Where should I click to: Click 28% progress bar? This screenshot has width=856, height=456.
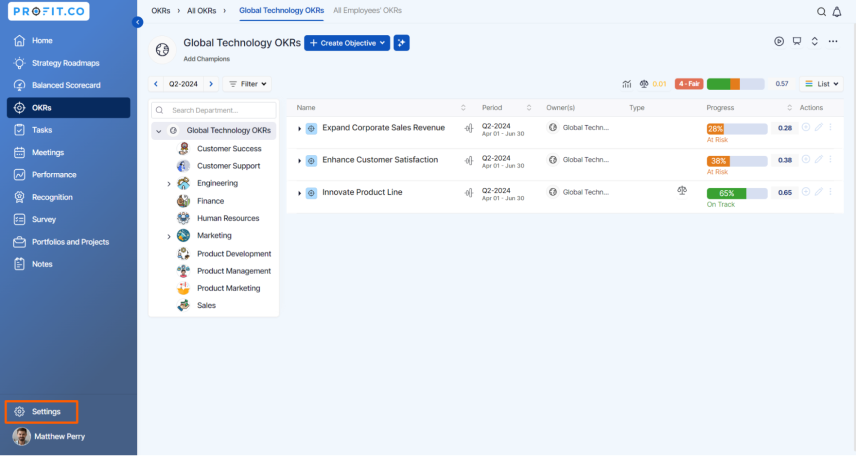point(737,129)
